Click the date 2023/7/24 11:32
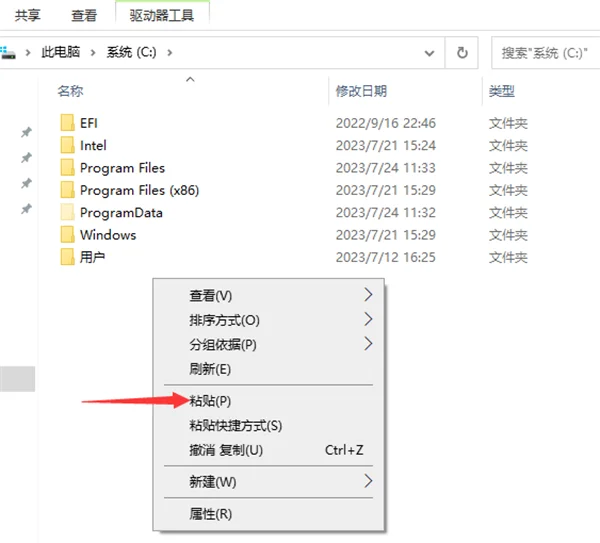The height and width of the screenshot is (543, 600). click(x=386, y=213)
